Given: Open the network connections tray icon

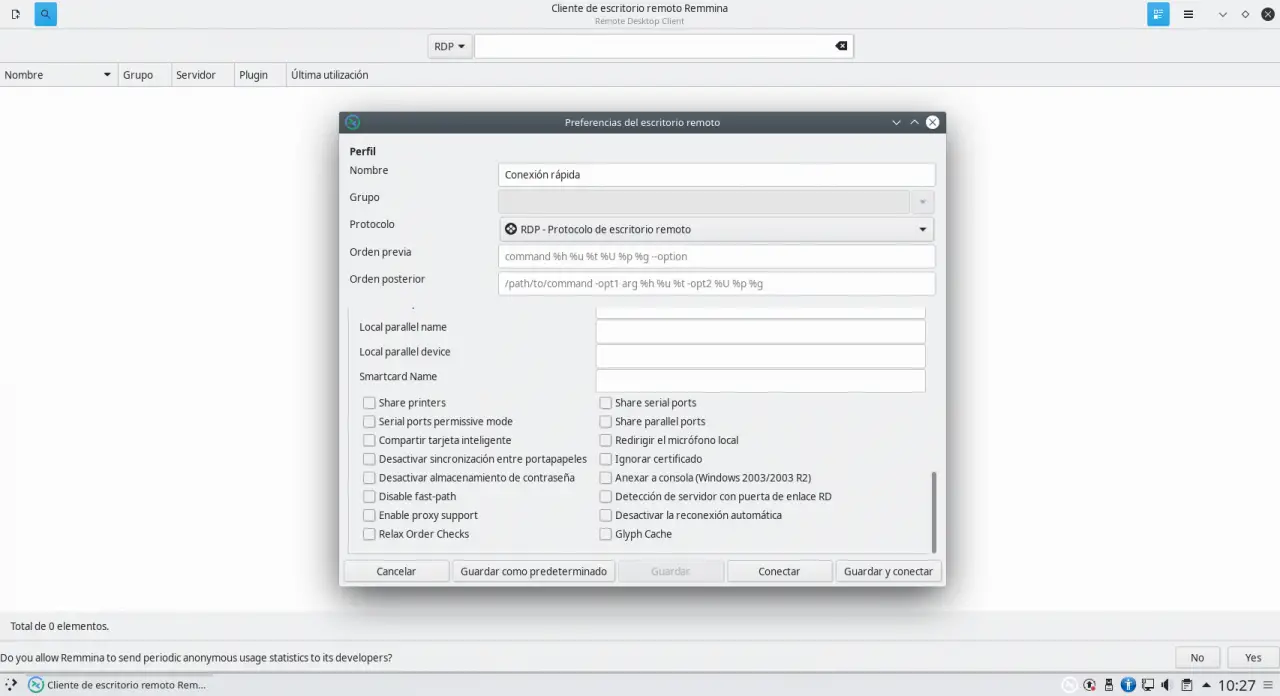Looking at the screenshot, I should pos(1147,685).
